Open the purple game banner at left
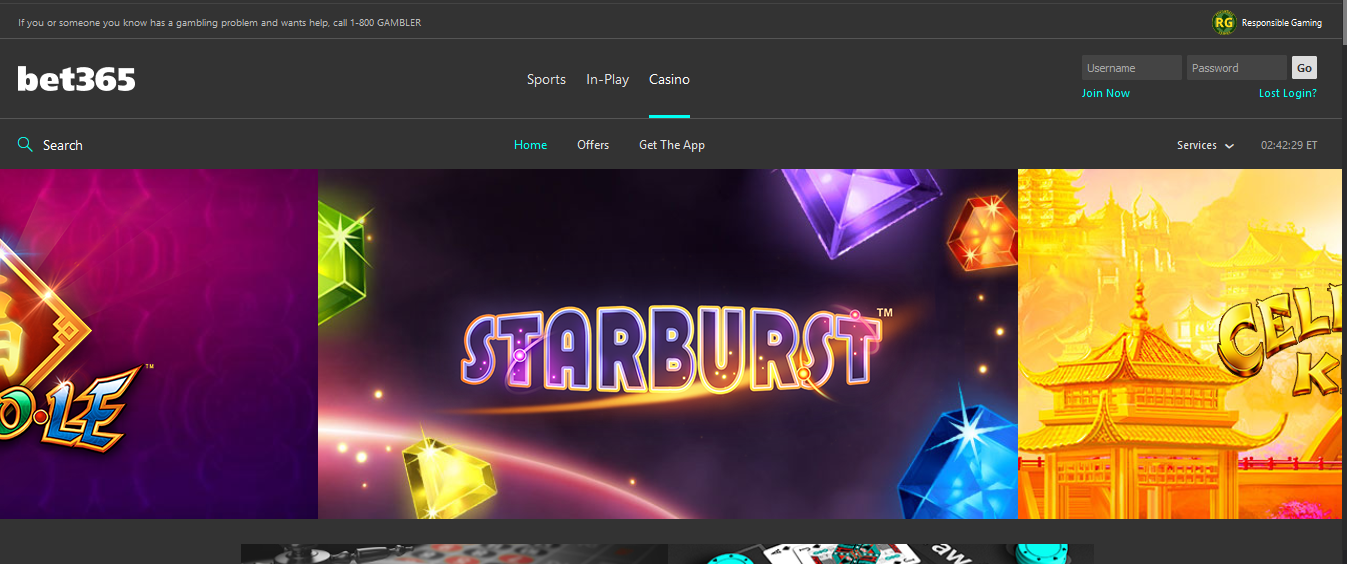Image resolution: width=1347 pixels, height=564 pixels. tap(159, 344)
